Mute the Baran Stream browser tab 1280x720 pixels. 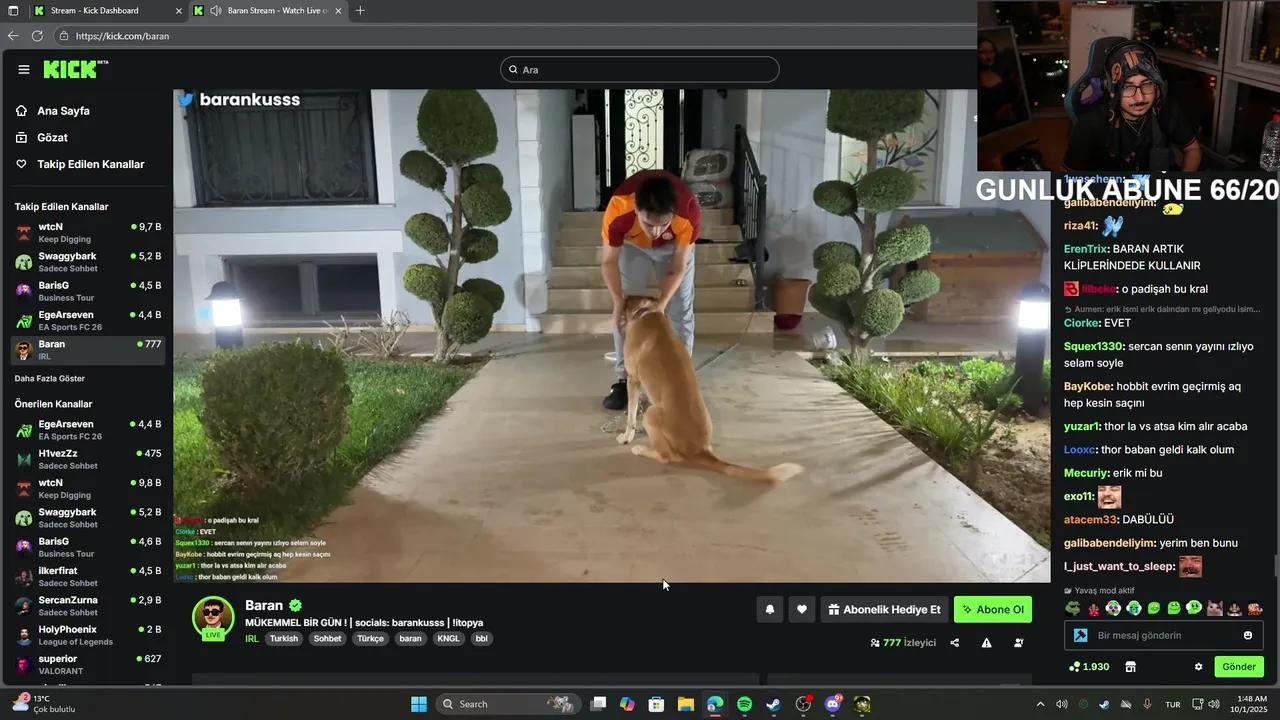click(x=216, y=11)
